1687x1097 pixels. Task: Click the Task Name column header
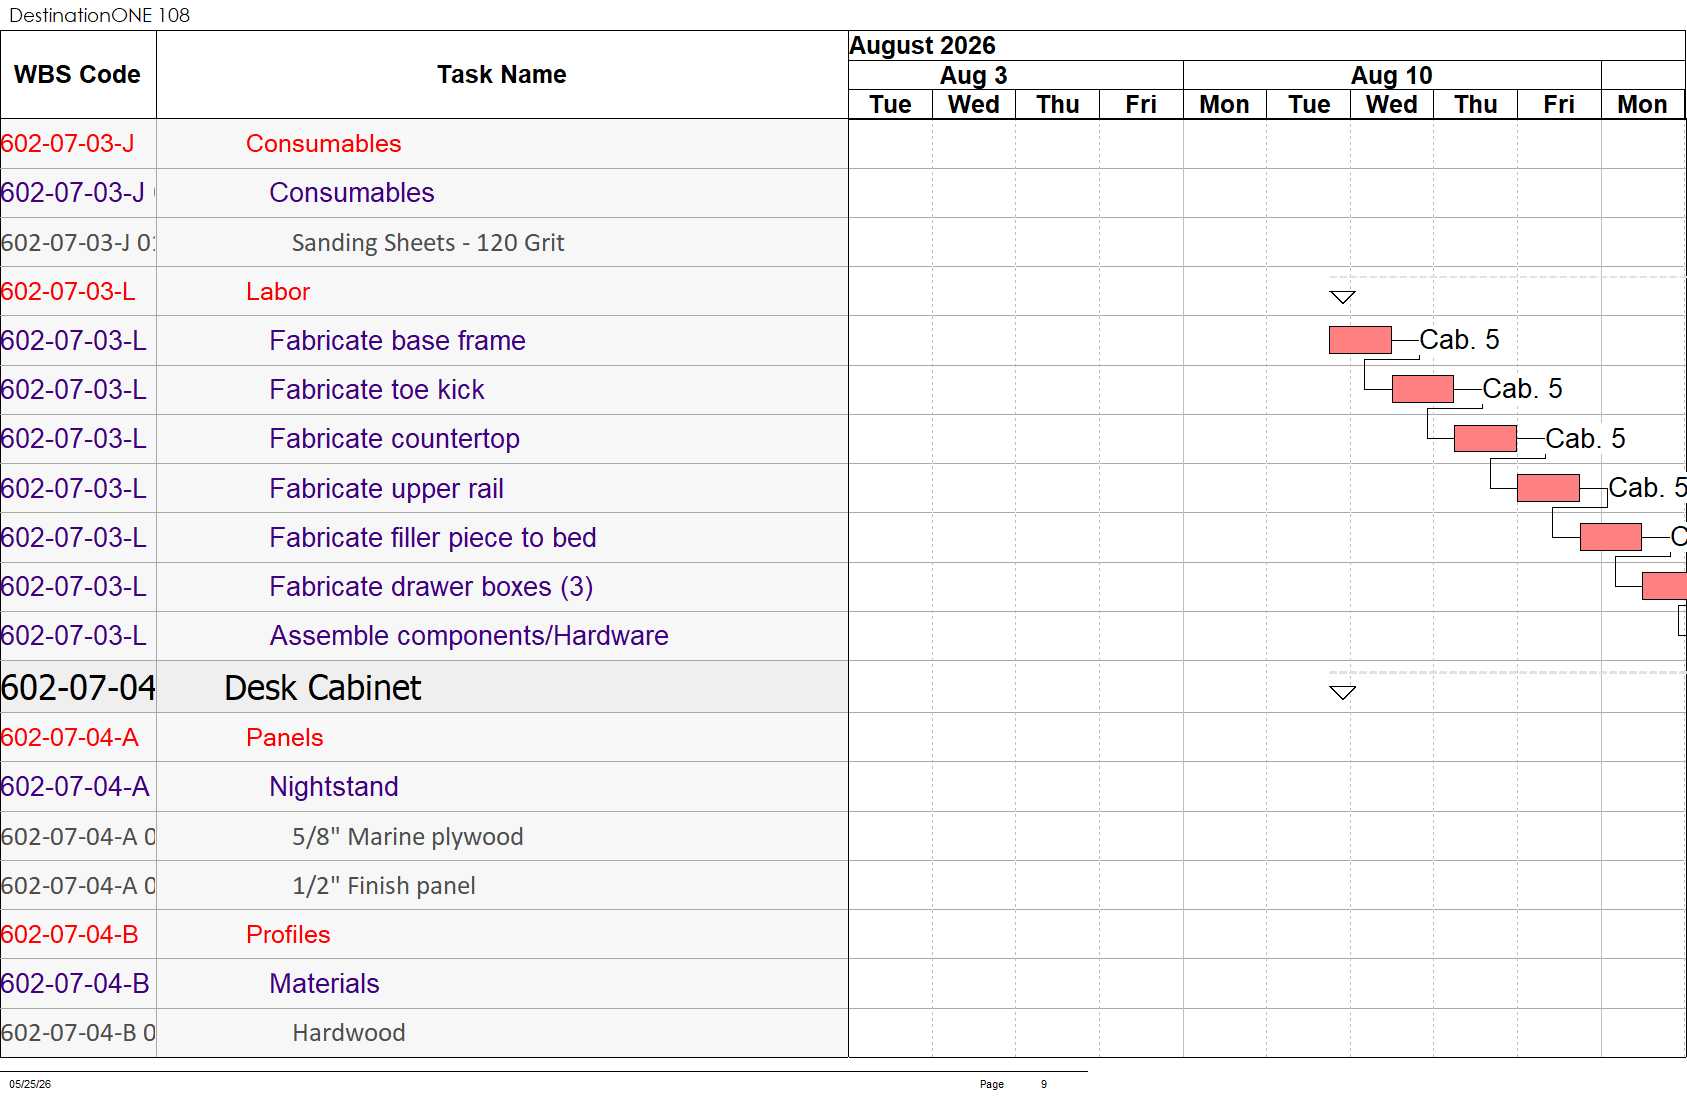pos(502,75)
